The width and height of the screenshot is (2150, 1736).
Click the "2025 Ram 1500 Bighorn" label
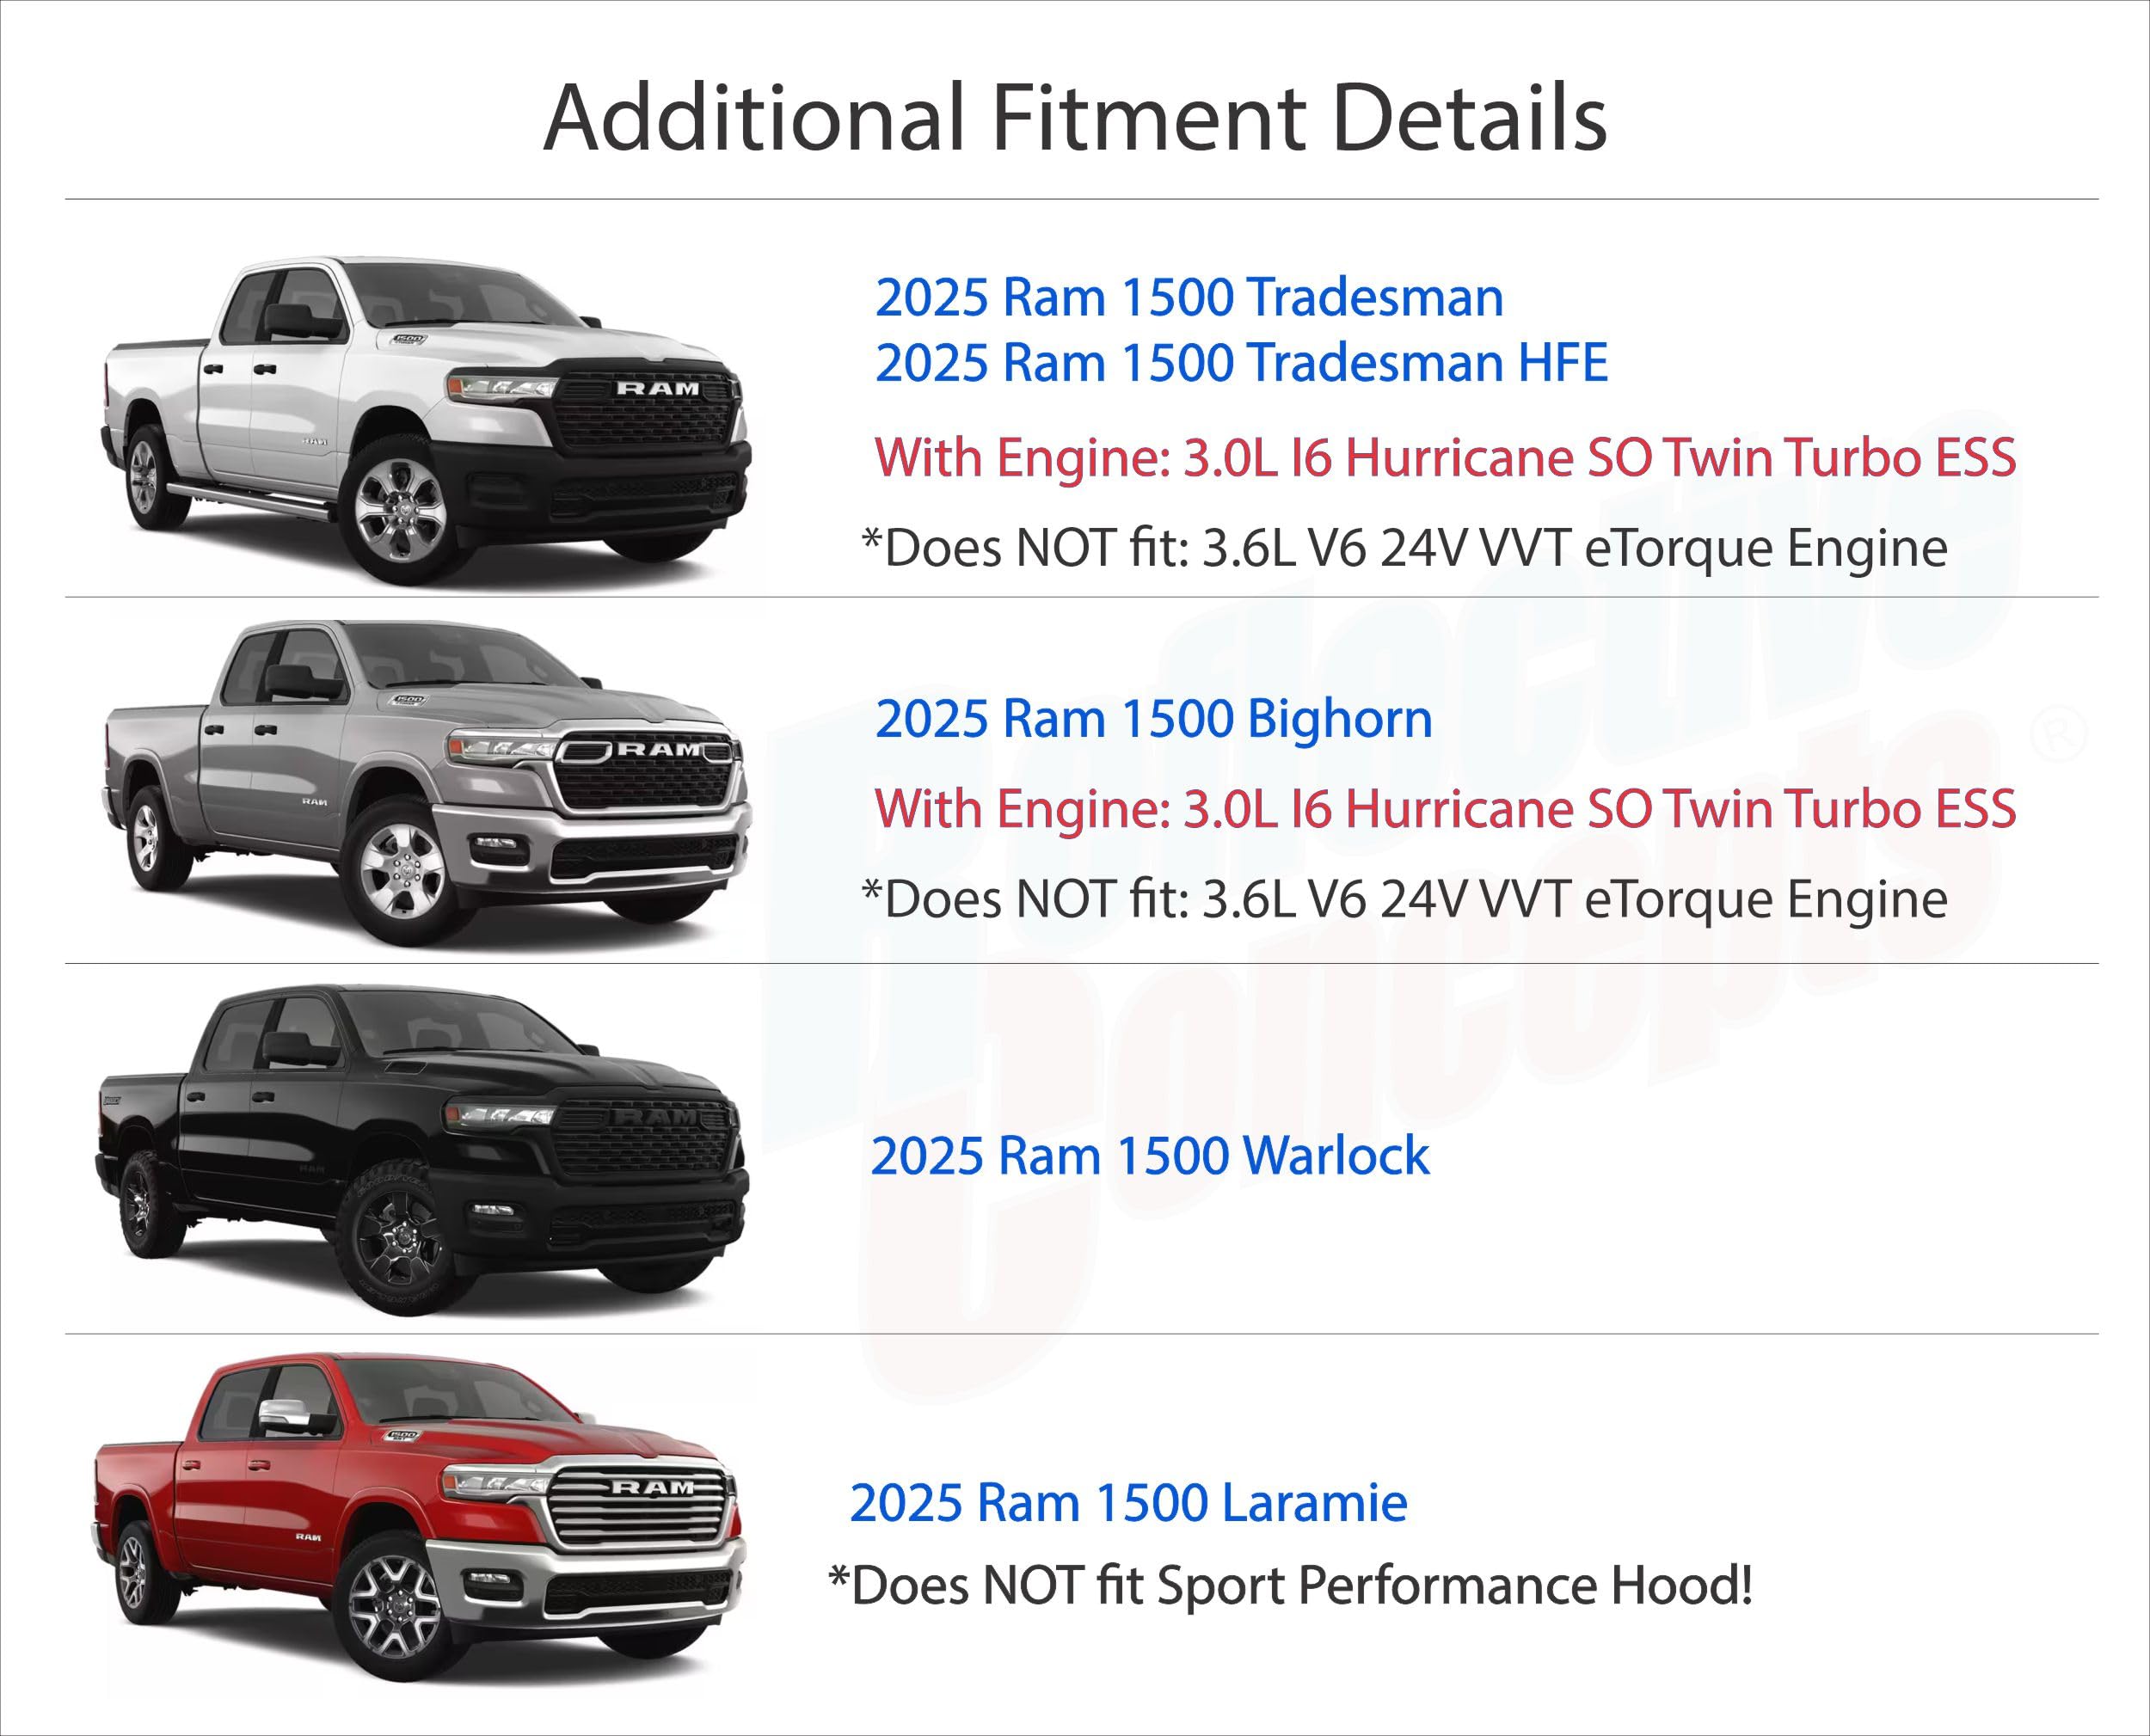click(1153, 719)
